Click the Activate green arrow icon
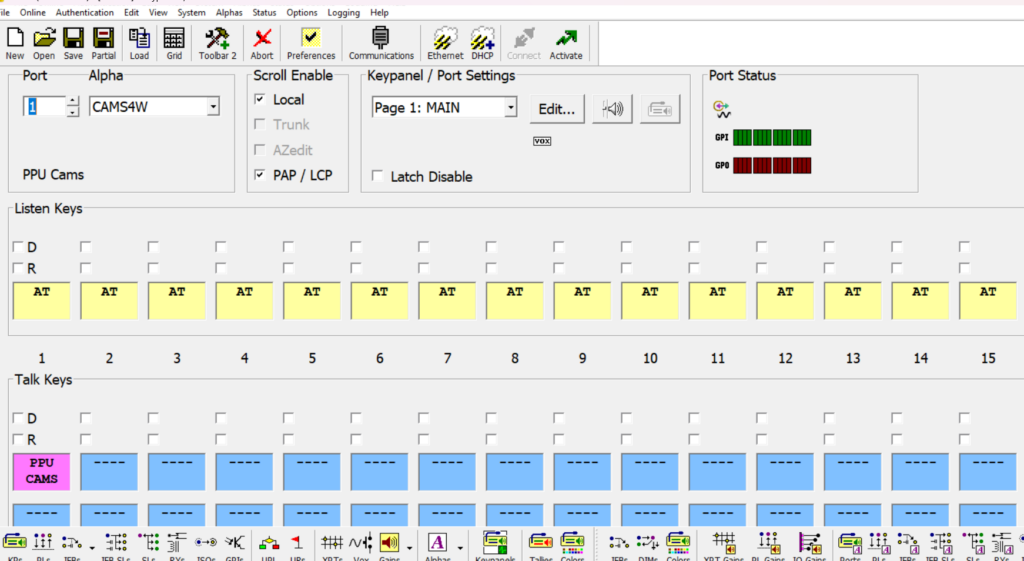The width and height of the screenshot is (1024, 561). click(x=566, y=42)
